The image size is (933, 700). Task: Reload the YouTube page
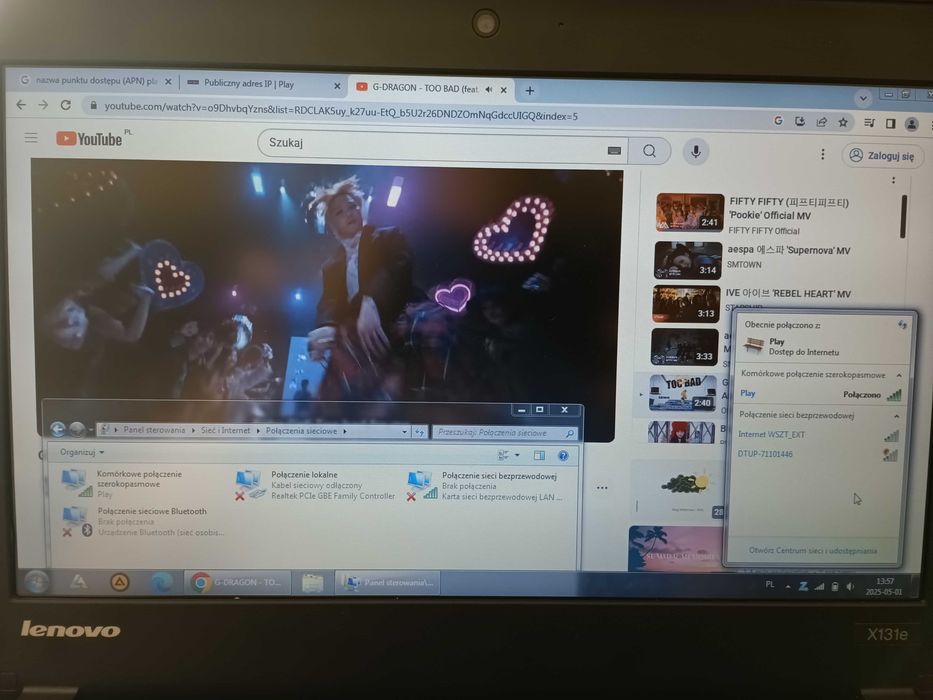[65, 105]
